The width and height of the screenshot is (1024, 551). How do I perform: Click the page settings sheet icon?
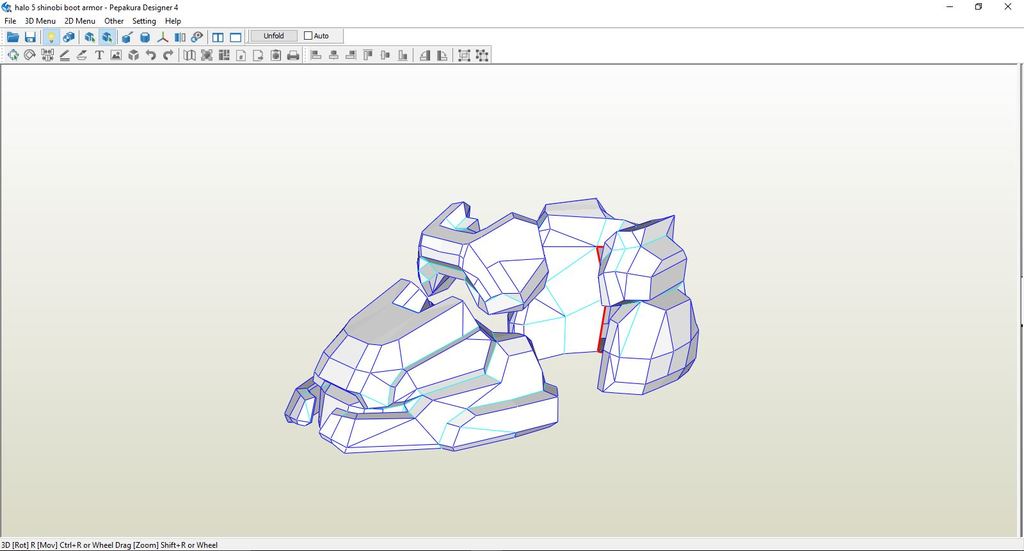tap(241, 55)
